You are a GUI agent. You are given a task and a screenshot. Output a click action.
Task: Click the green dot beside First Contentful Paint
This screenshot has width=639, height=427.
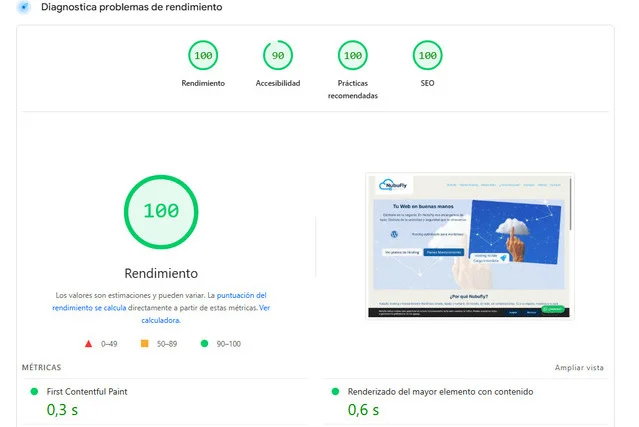click(34, 392)
